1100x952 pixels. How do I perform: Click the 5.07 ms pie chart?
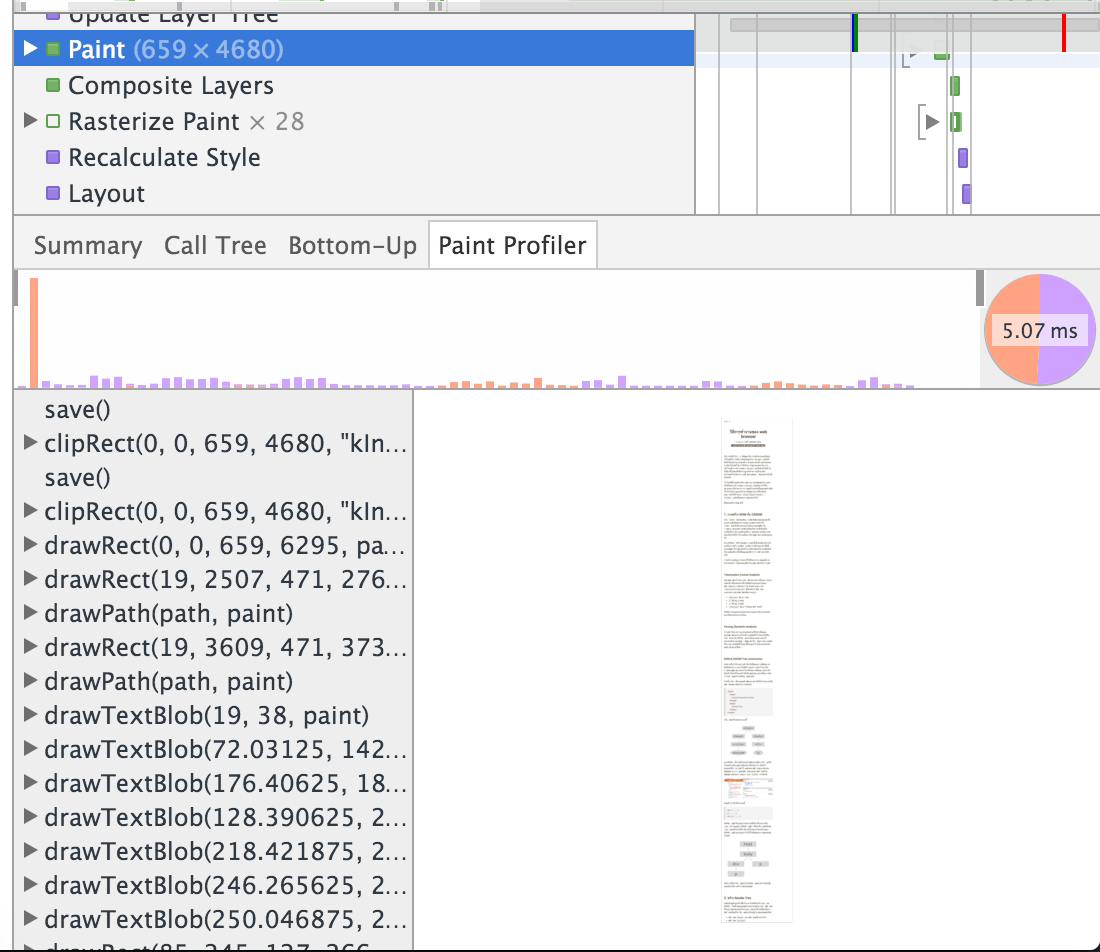click(x=1040, y=330)
